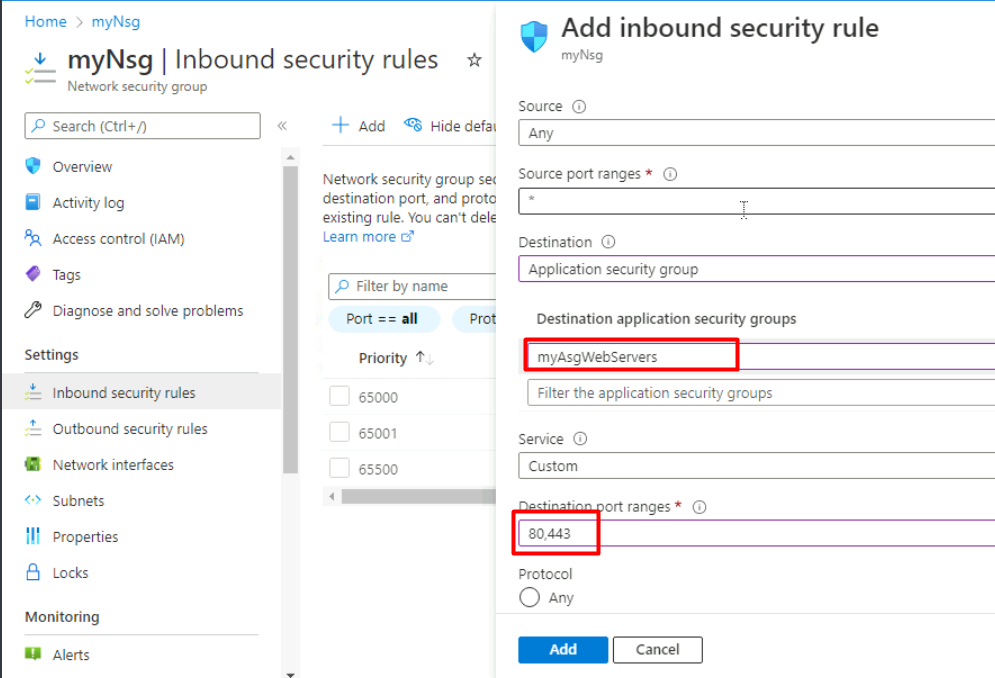The image size is (995, 678).
Task: Click the Search (Ctrl+/) box
Action: [143, 126]
